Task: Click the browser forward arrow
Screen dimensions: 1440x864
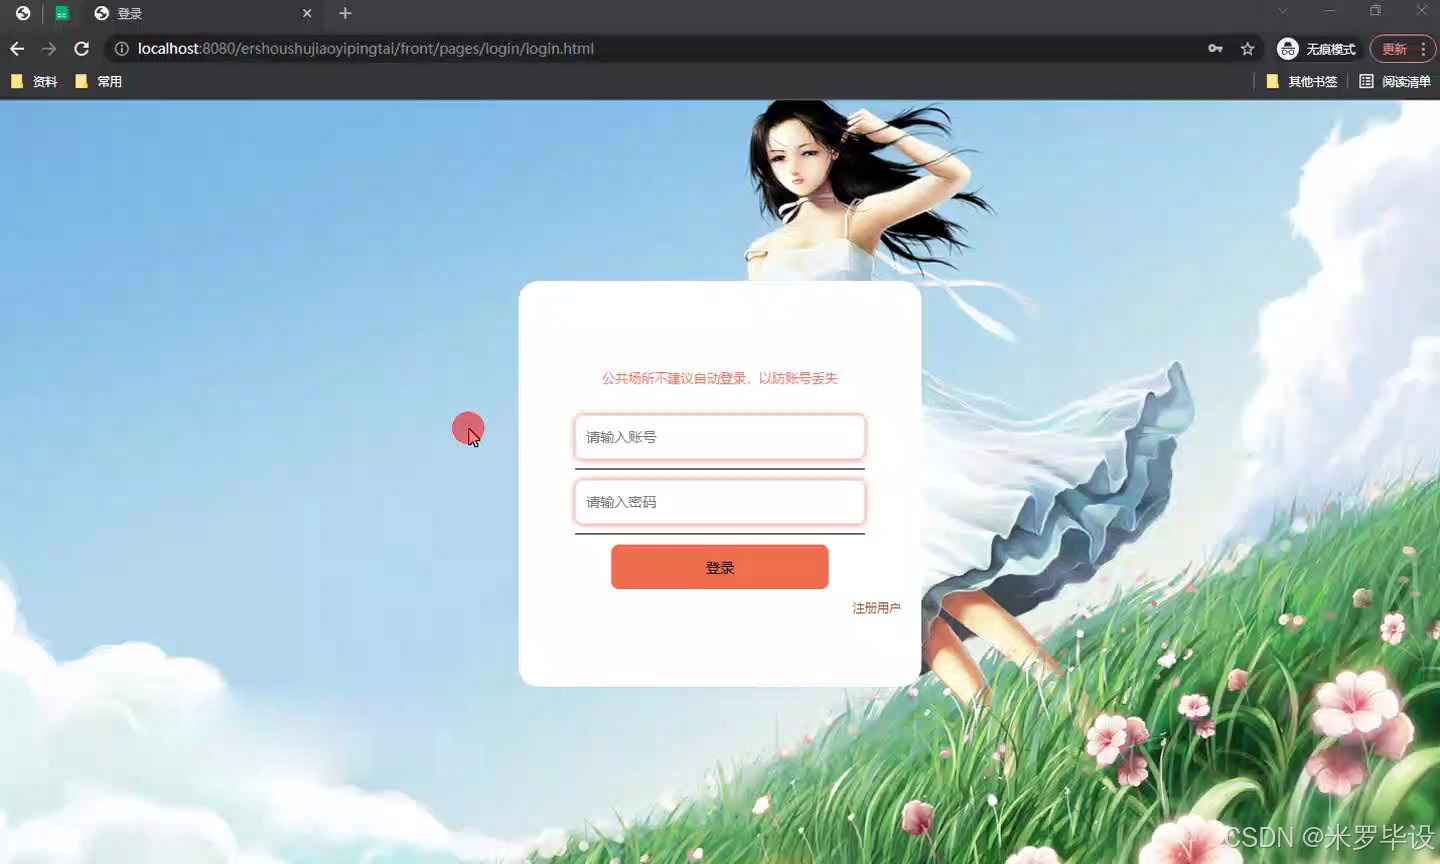Action: coord(49,48)
